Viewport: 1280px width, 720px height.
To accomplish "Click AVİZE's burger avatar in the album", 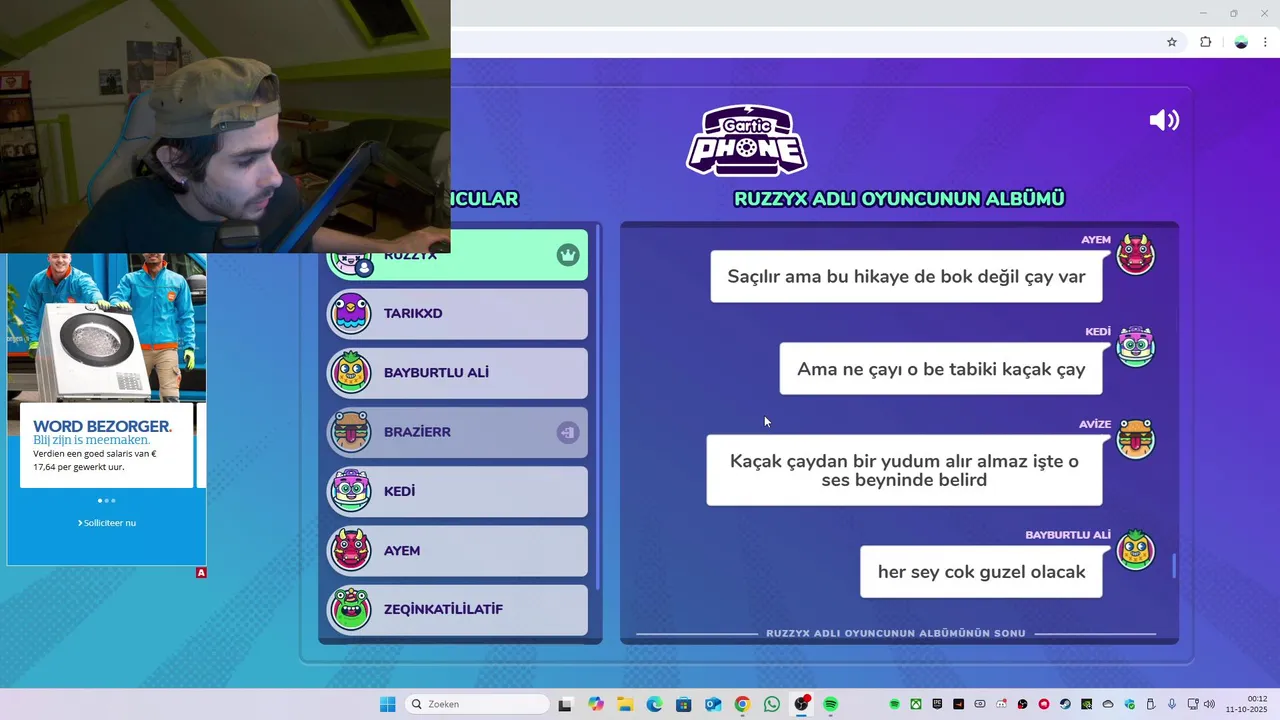I will (1136, 438).
